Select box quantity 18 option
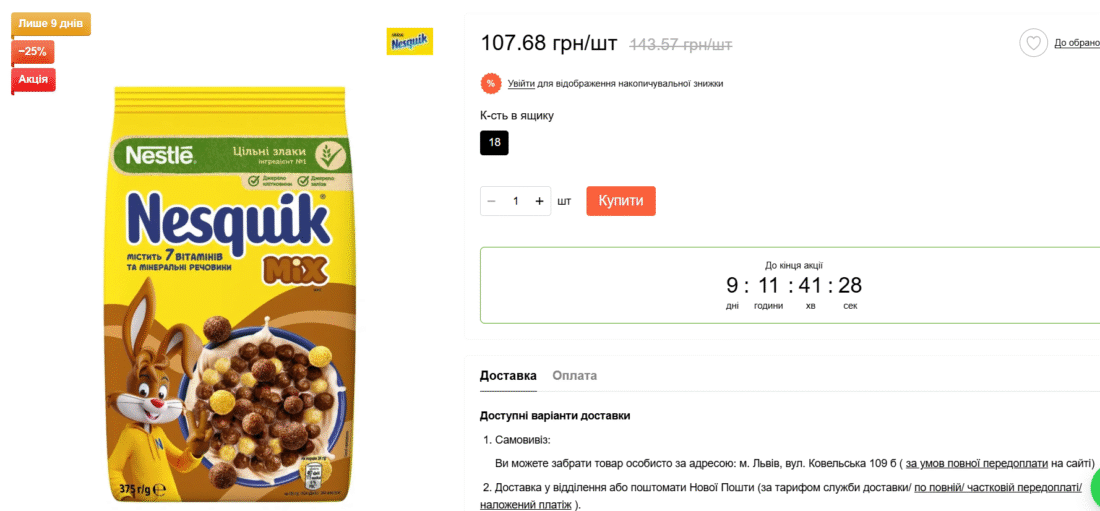This screenshot has width=1100, height=511. (x=495, y=142)
